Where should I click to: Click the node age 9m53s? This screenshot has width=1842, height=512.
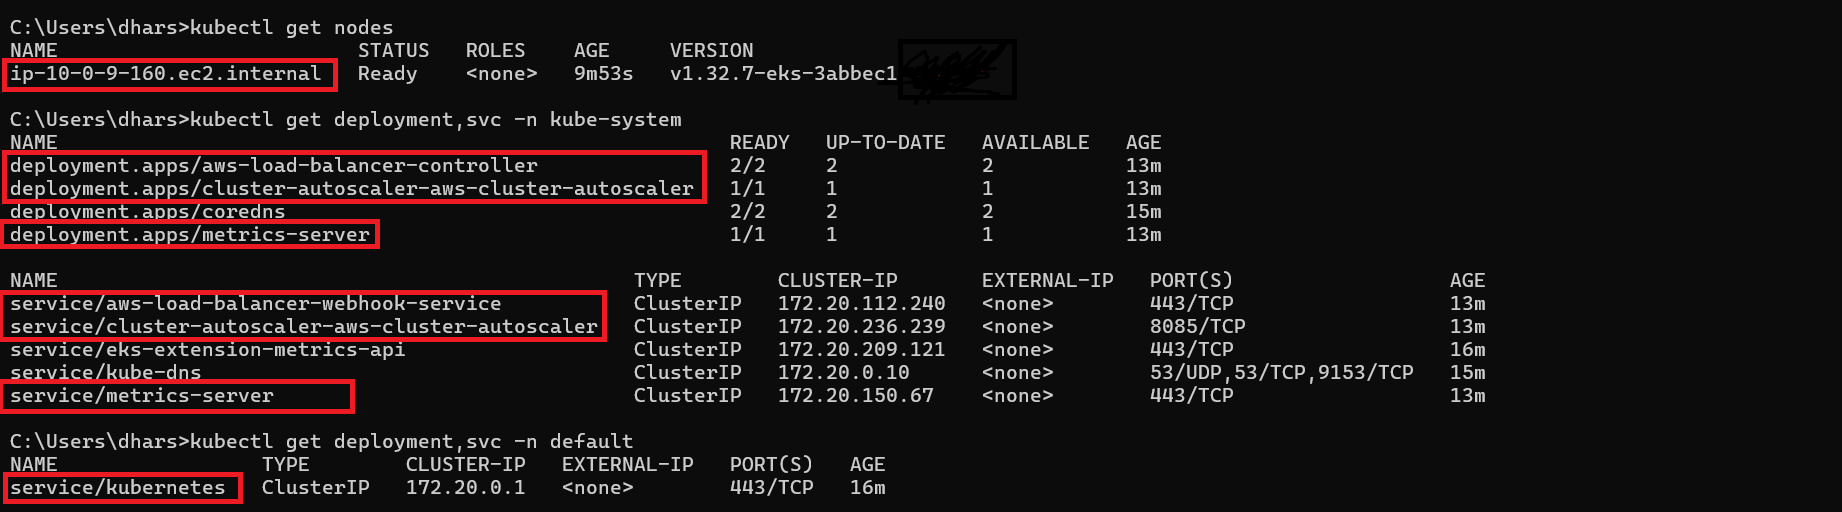[x=603, y=74]
